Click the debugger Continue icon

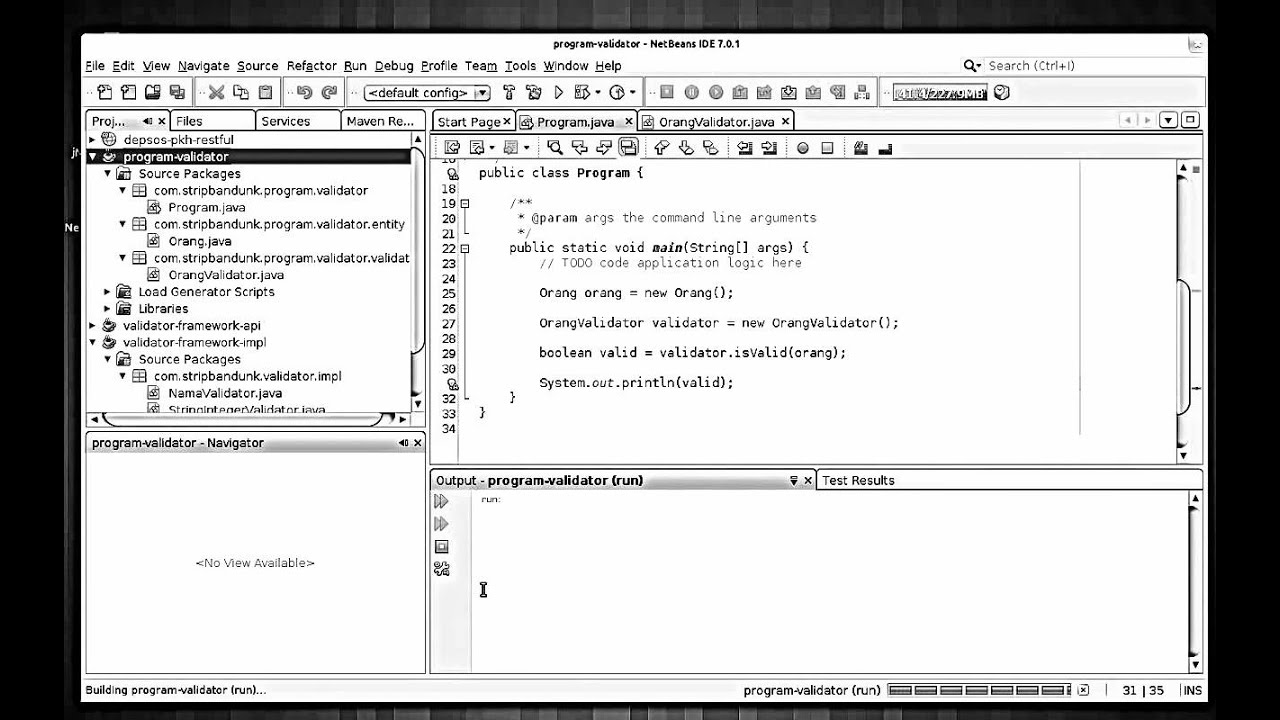click(x=716, y=92)
